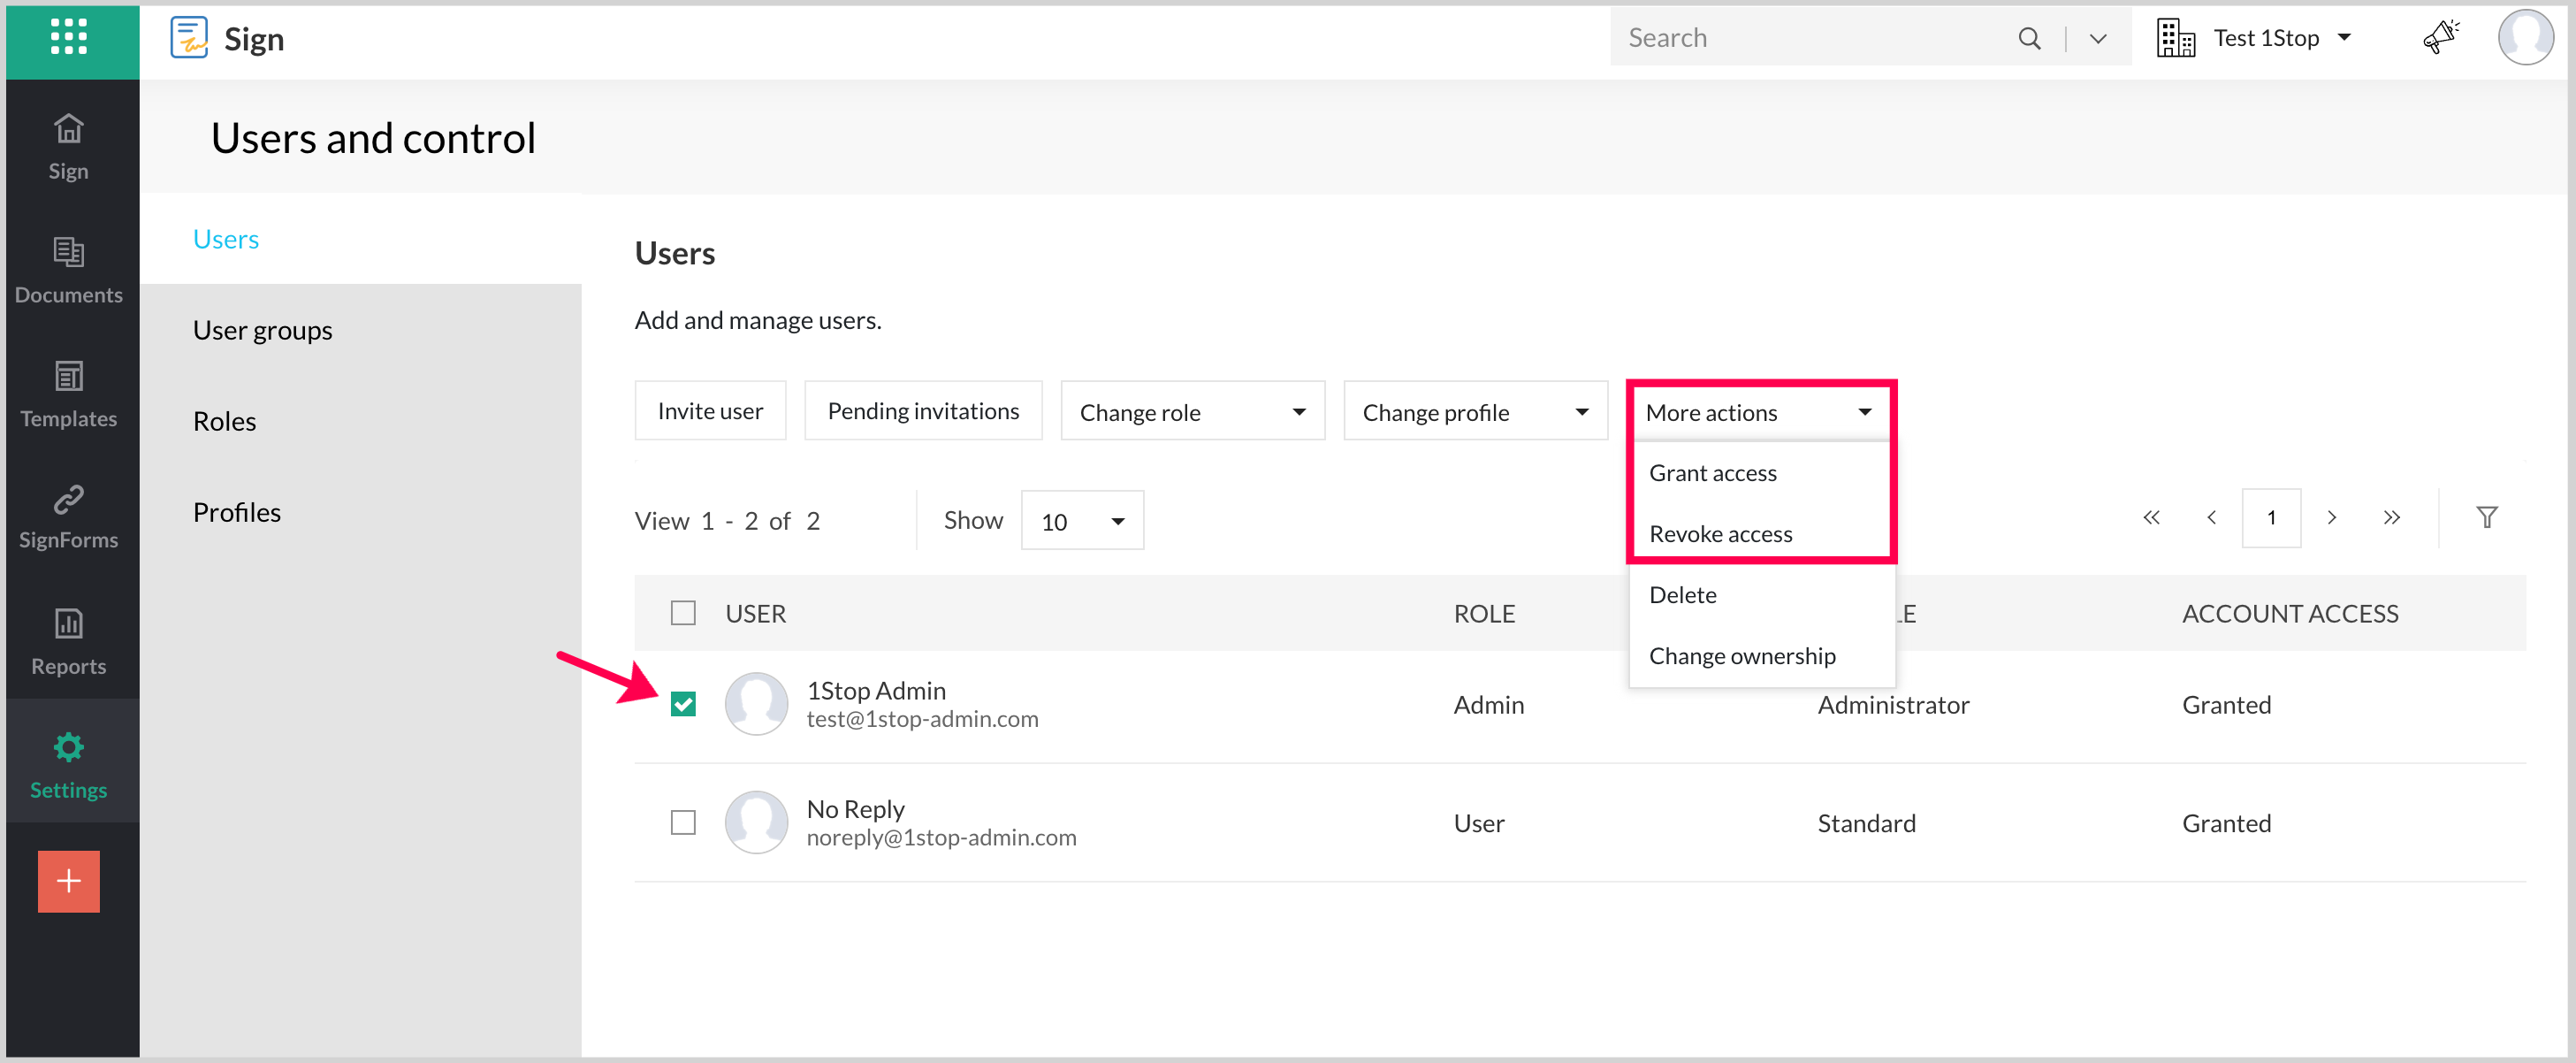This screenshot has height=1063, width=2576.
Task: Toggle the select-all USER header checkbox
Action: click(683, 613)
